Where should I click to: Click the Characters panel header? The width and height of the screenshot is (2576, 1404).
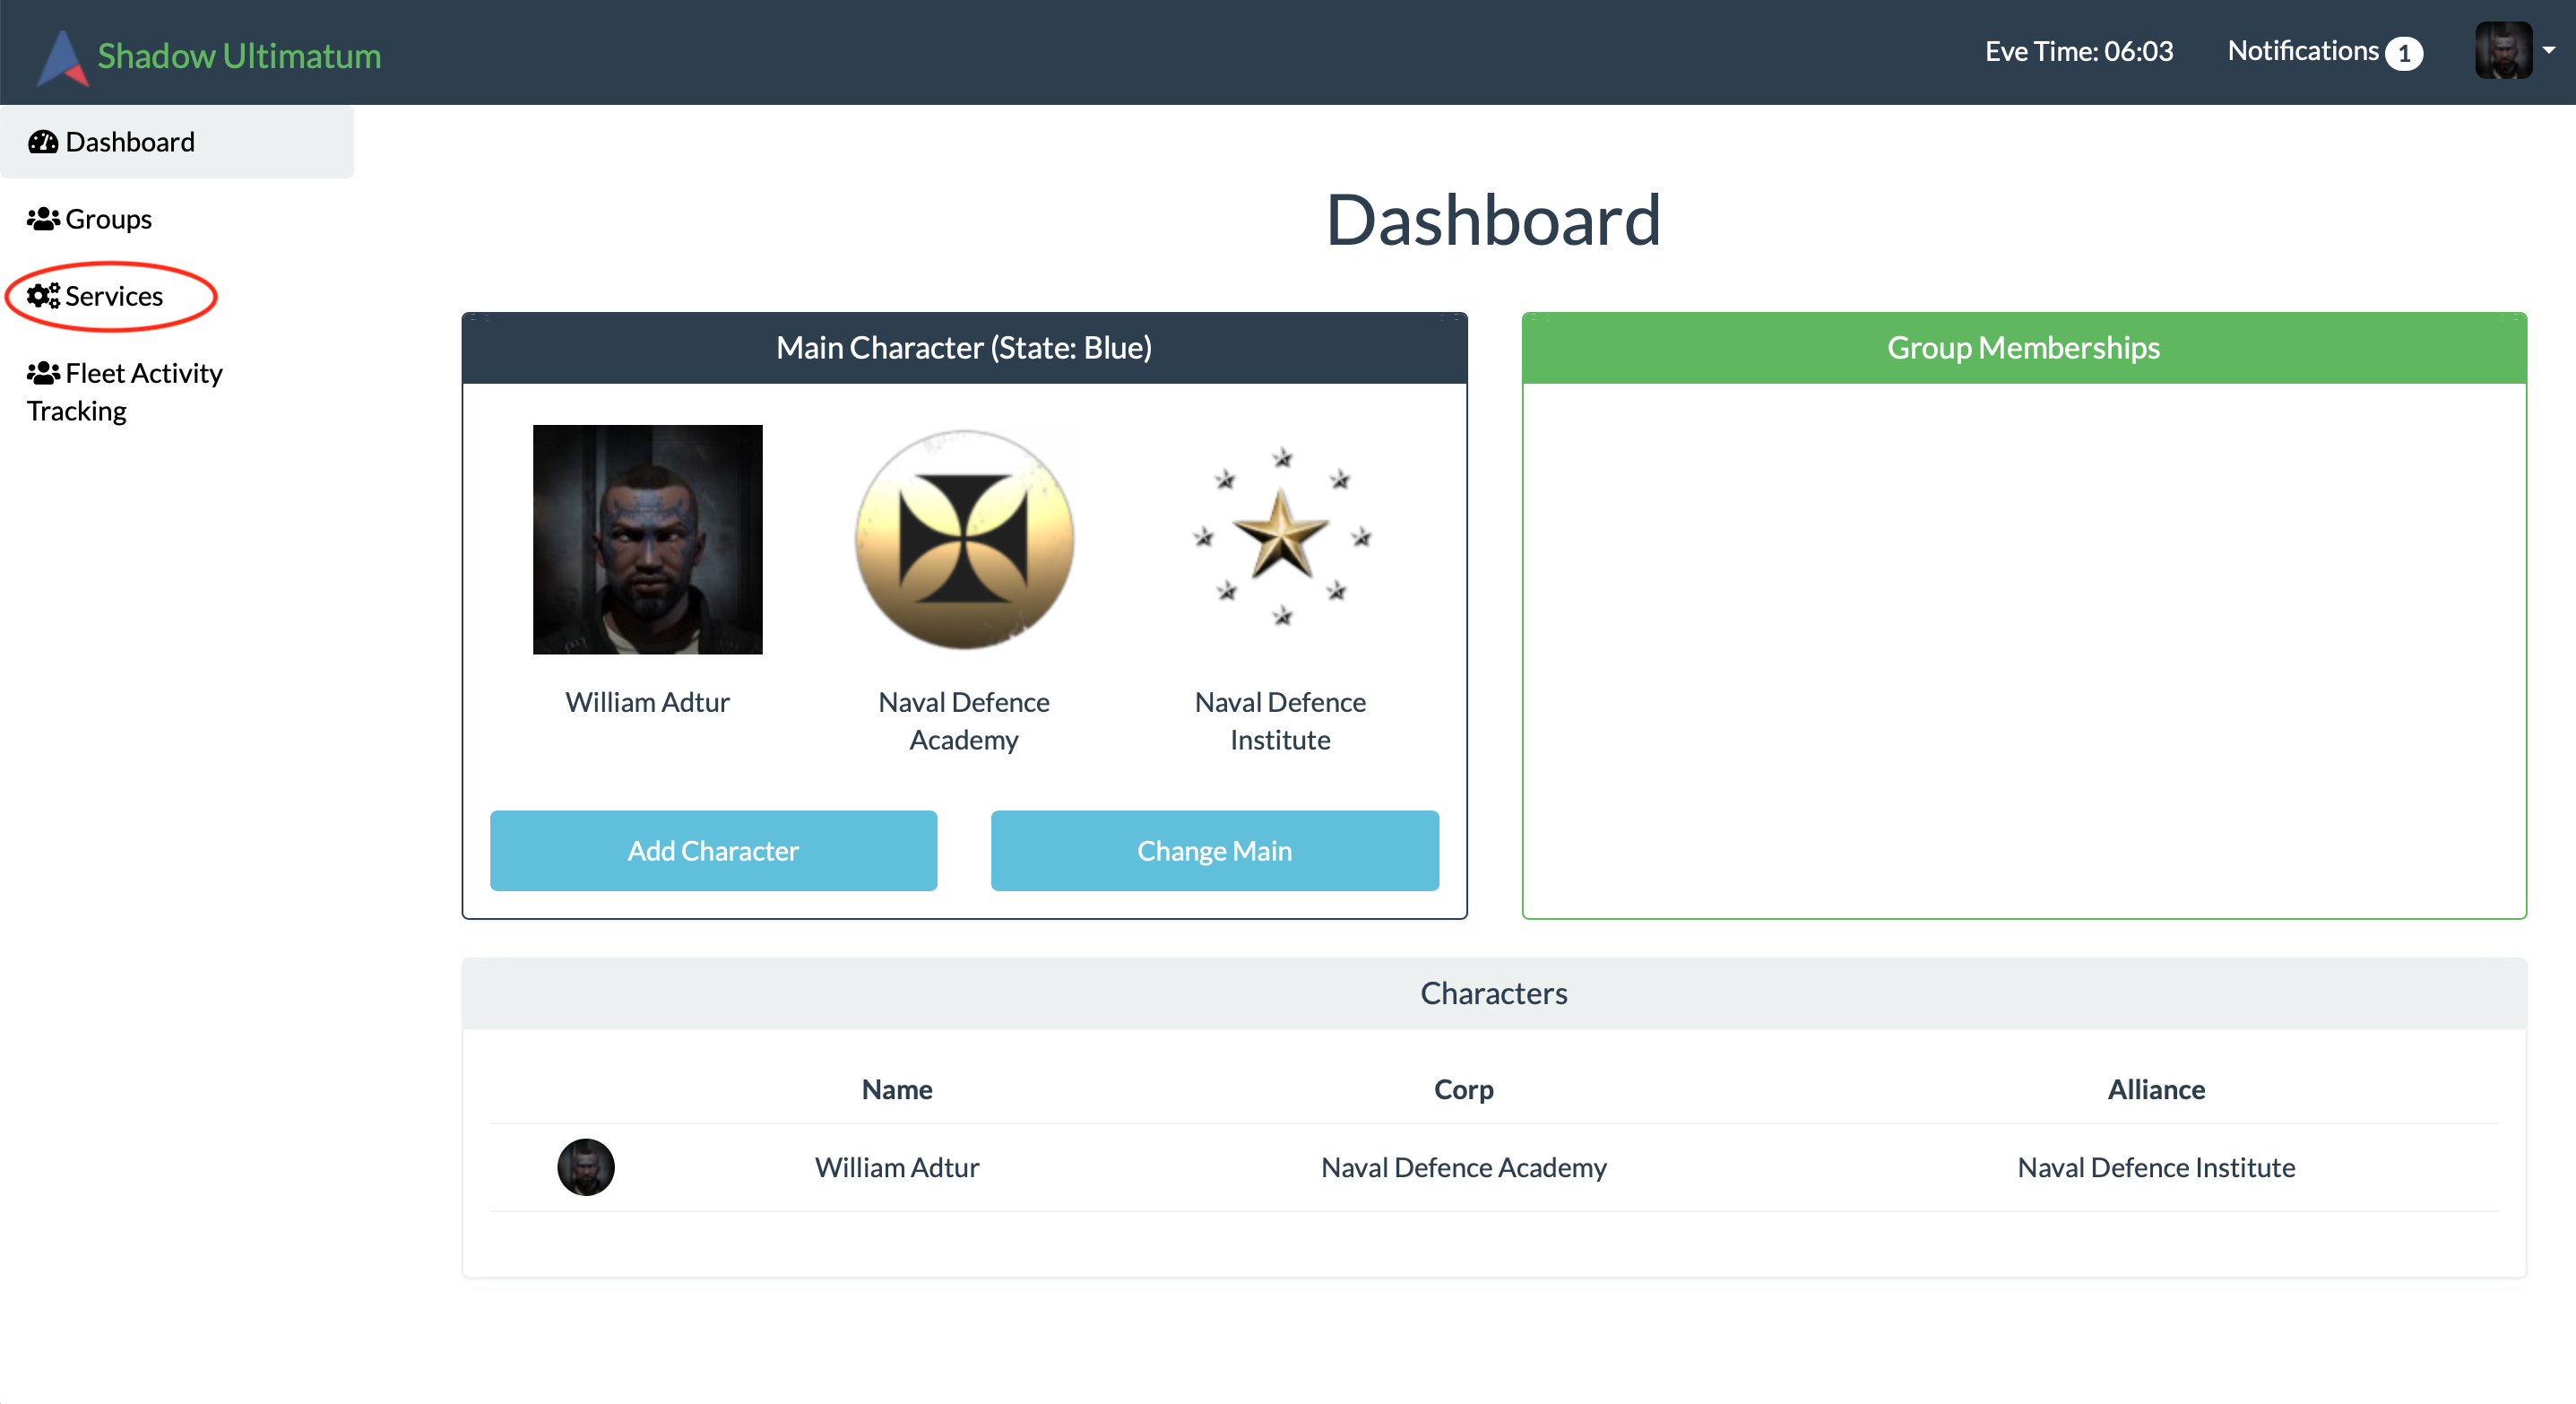(x=1494, y=993)
